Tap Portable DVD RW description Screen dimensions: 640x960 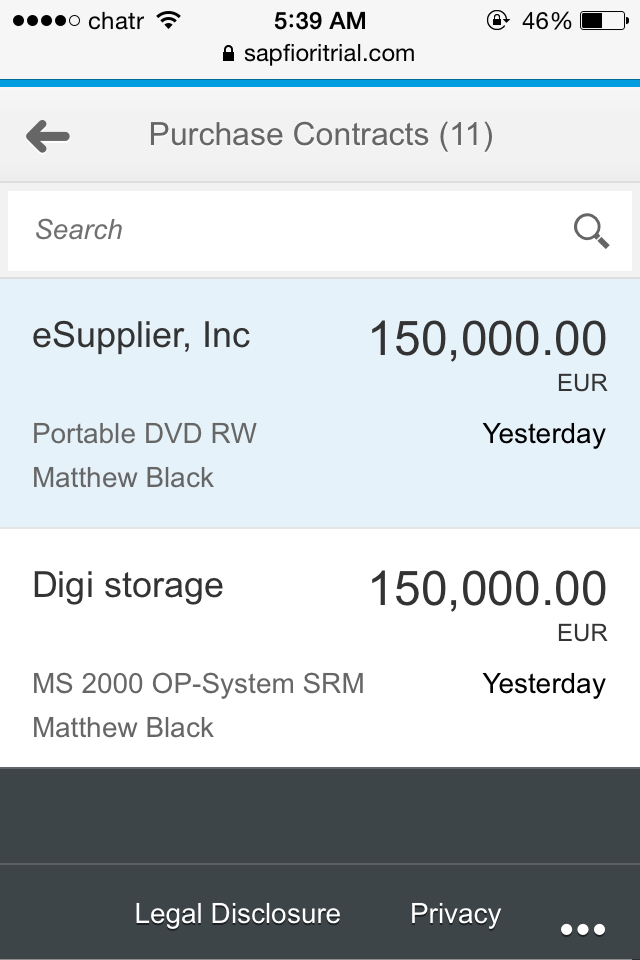(145, 434)
